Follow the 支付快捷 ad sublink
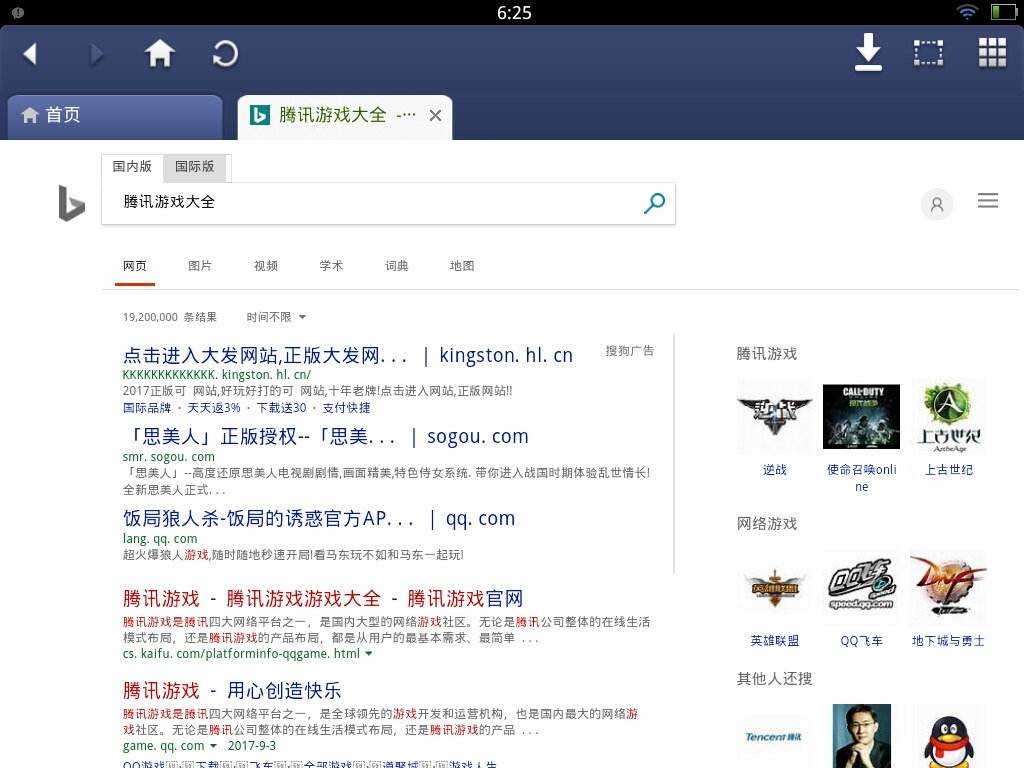Image resolution: width=1024 pixels, height=768 pixels. 346,408
